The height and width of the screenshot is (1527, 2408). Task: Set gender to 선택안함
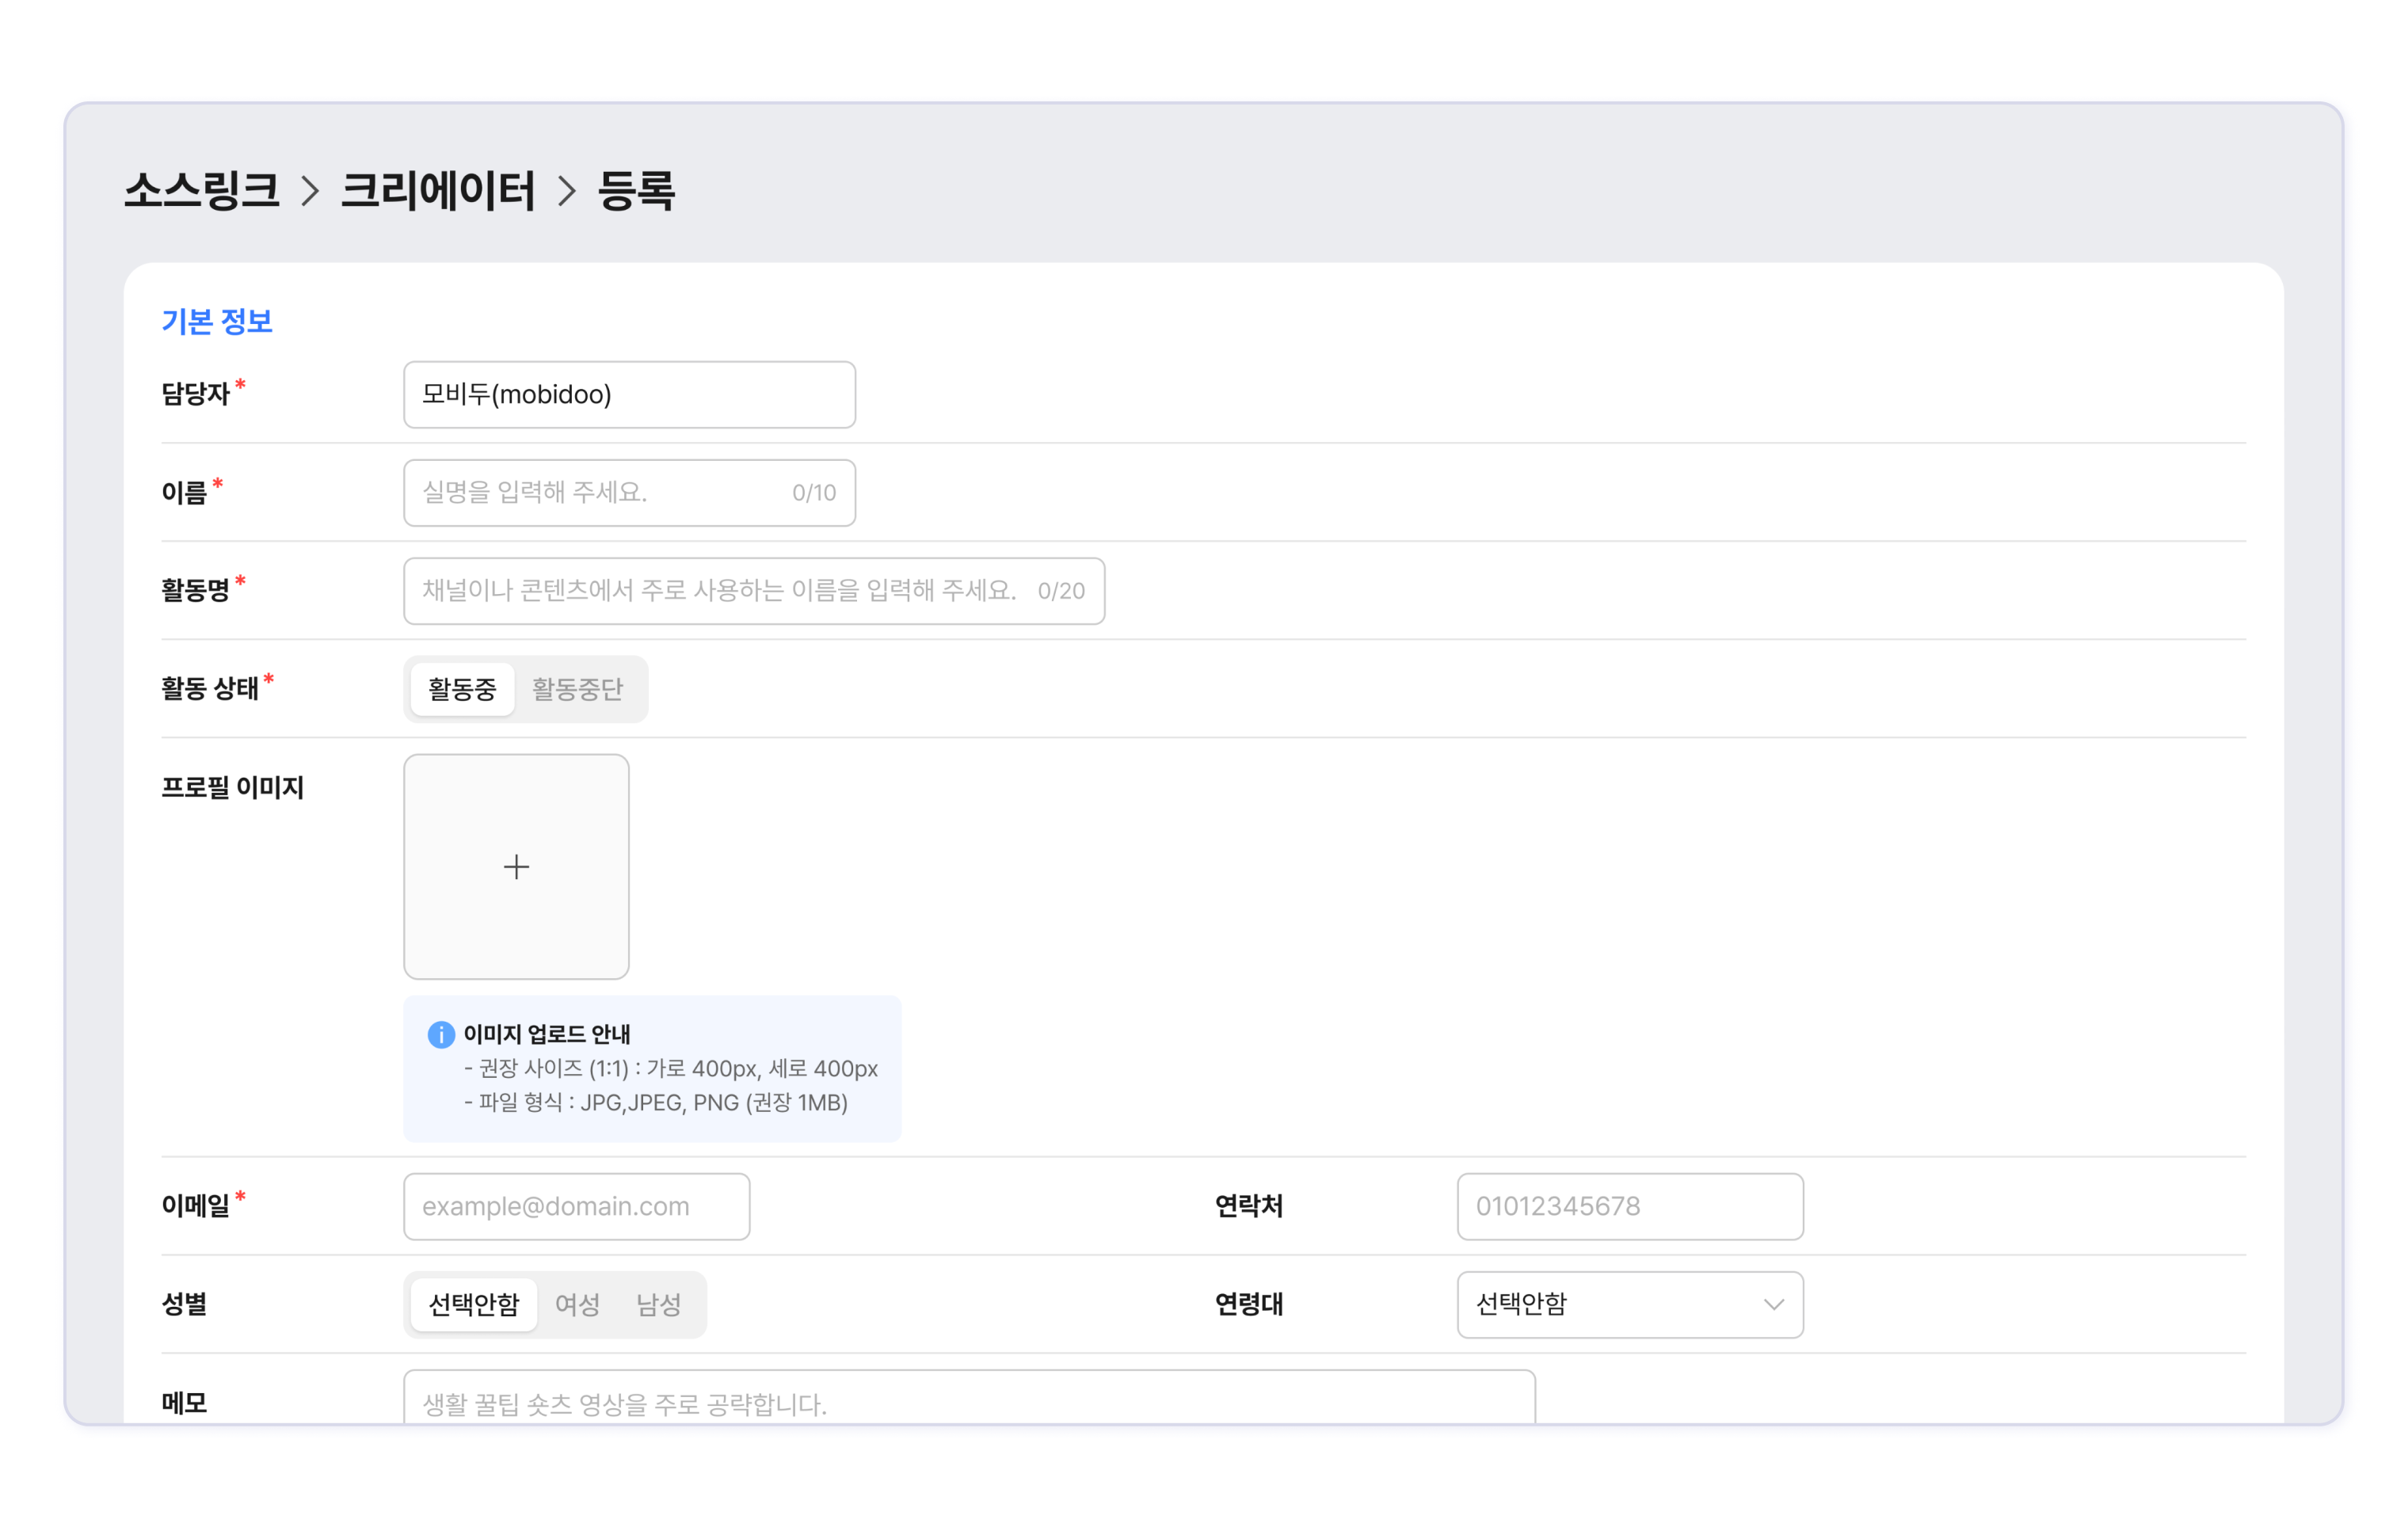click(x=474, y=1304)
